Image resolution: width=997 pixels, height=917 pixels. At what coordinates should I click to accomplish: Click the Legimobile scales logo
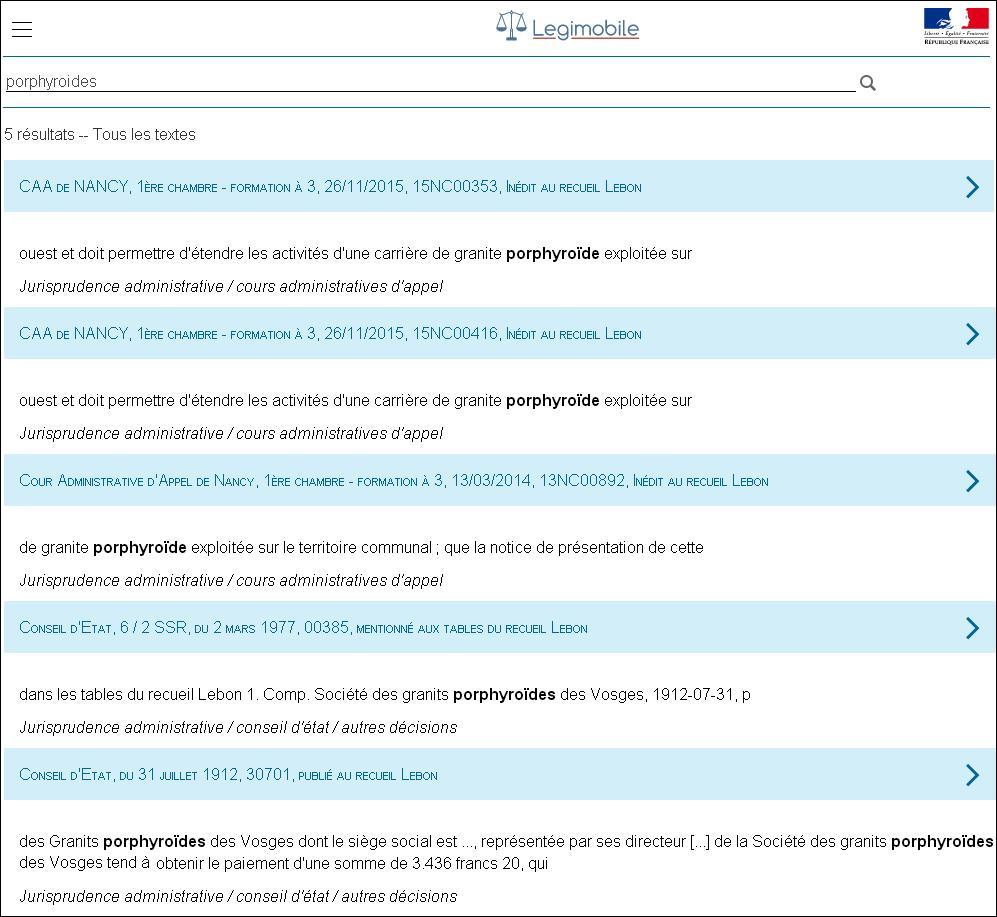pyautogui.click(x=511, y=27)
